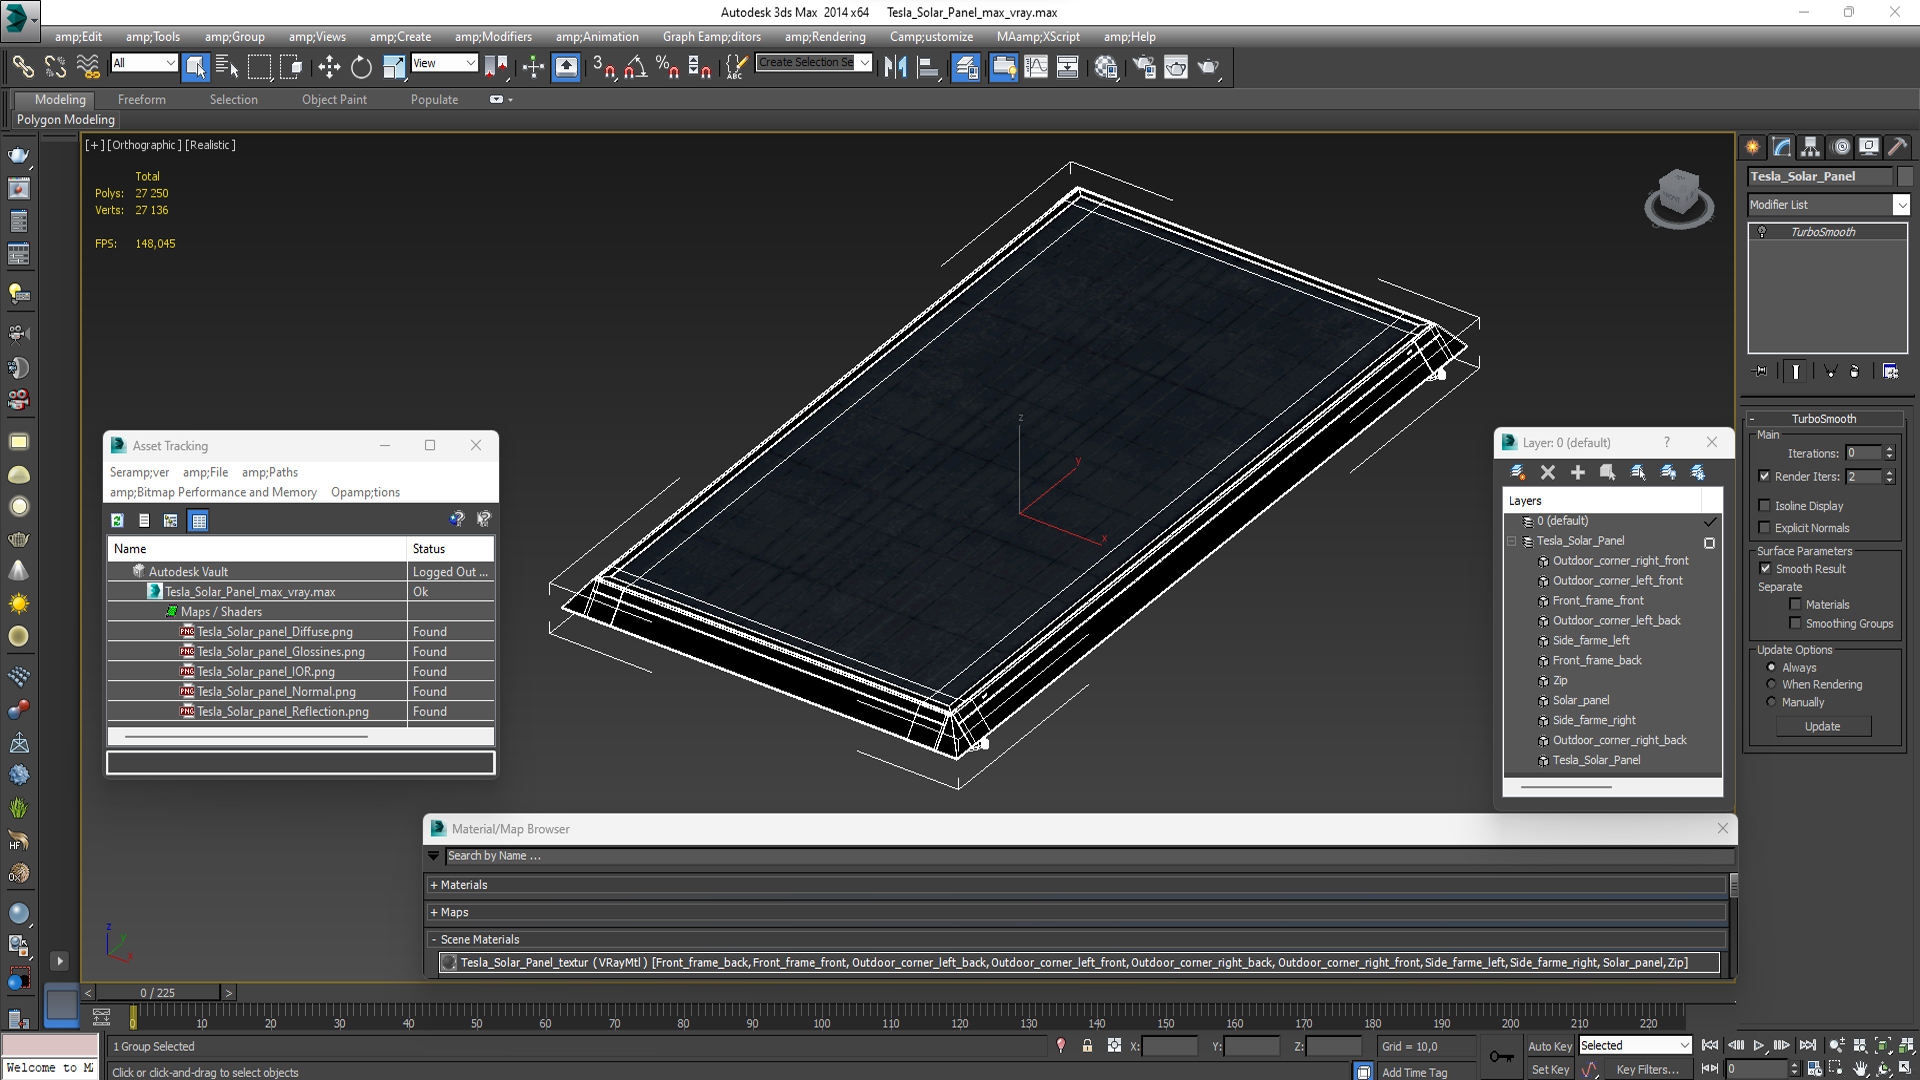1920x1080 pixels.
Task: Enable the Isoline Display checkbox
Action: click(x=1765, y=506)
